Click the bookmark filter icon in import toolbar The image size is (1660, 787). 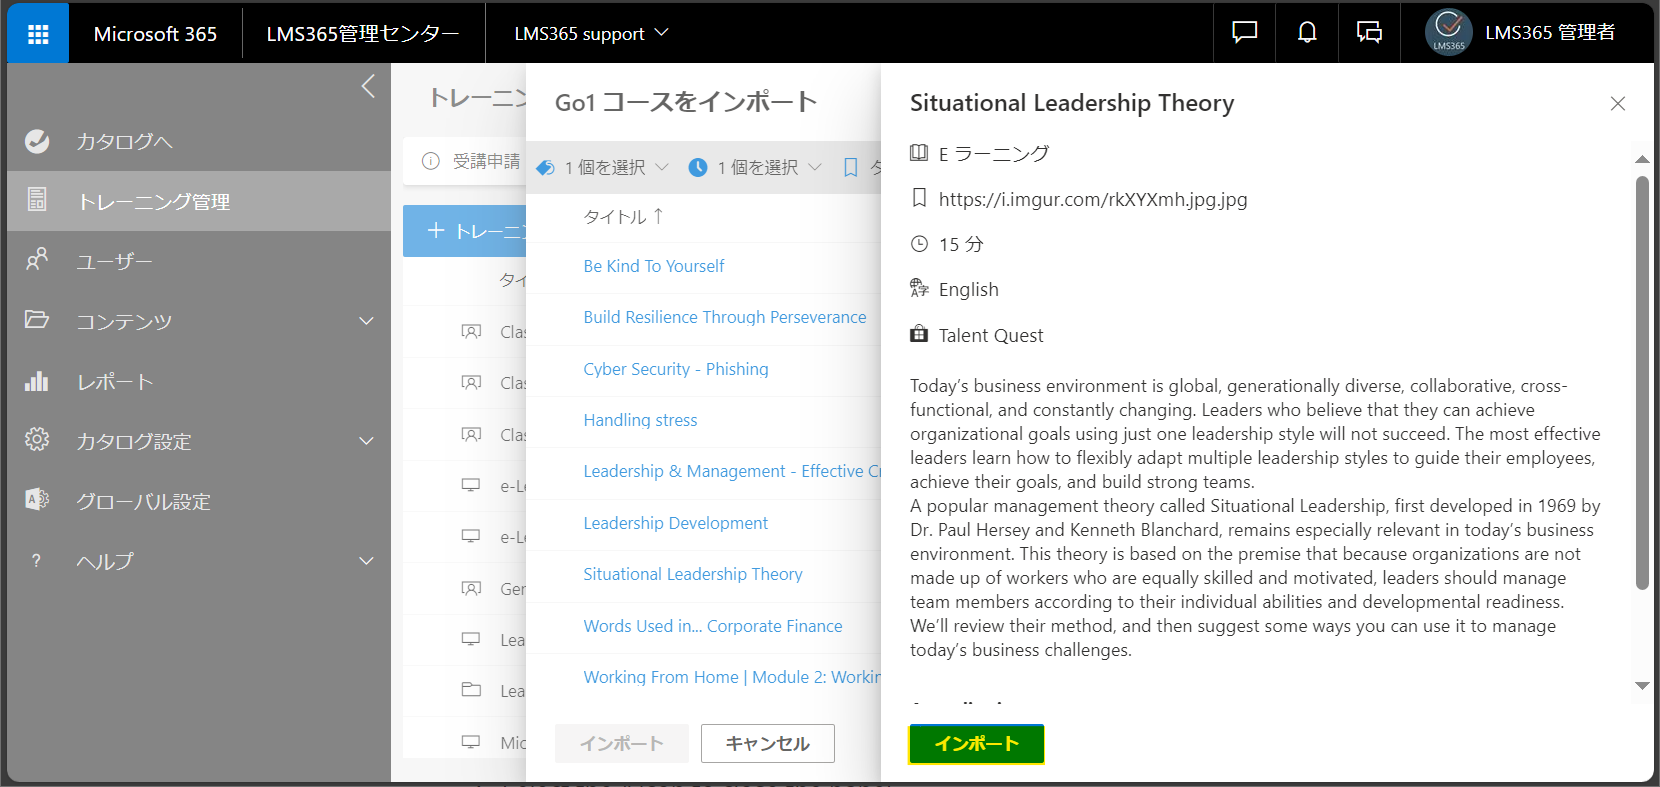(x=851, y=168)
